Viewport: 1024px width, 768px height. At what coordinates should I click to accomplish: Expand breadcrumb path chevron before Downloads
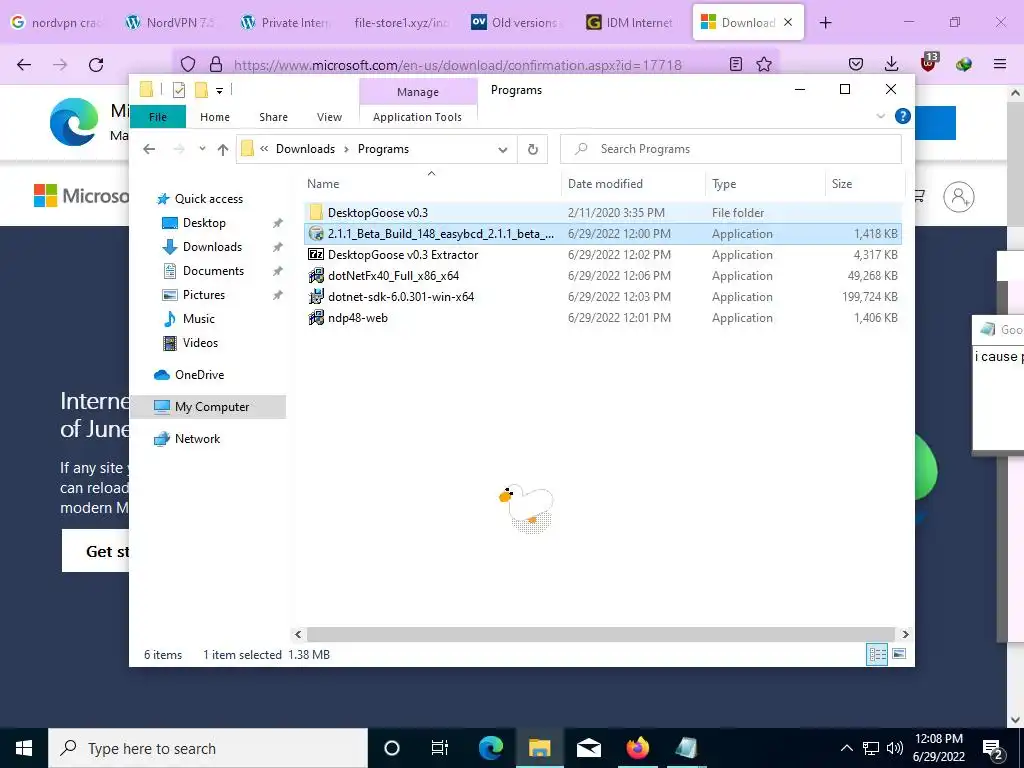click(264, 149)
